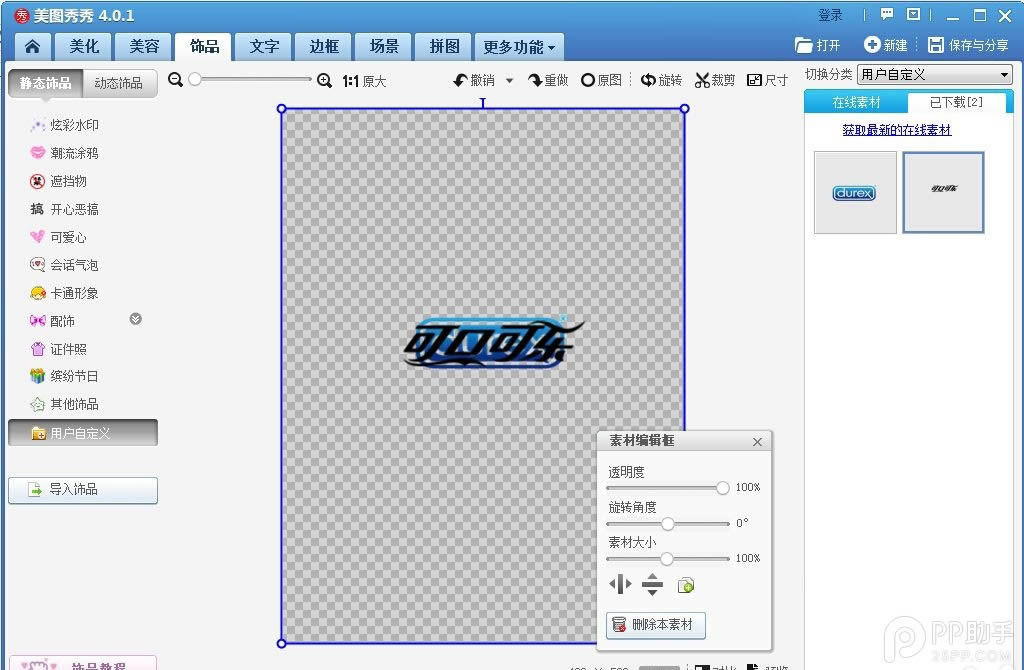Image resolution: width=1024 pixels, height=670 pixels.
Task: Open the 拼图 tab
Action: click(444, 46)
